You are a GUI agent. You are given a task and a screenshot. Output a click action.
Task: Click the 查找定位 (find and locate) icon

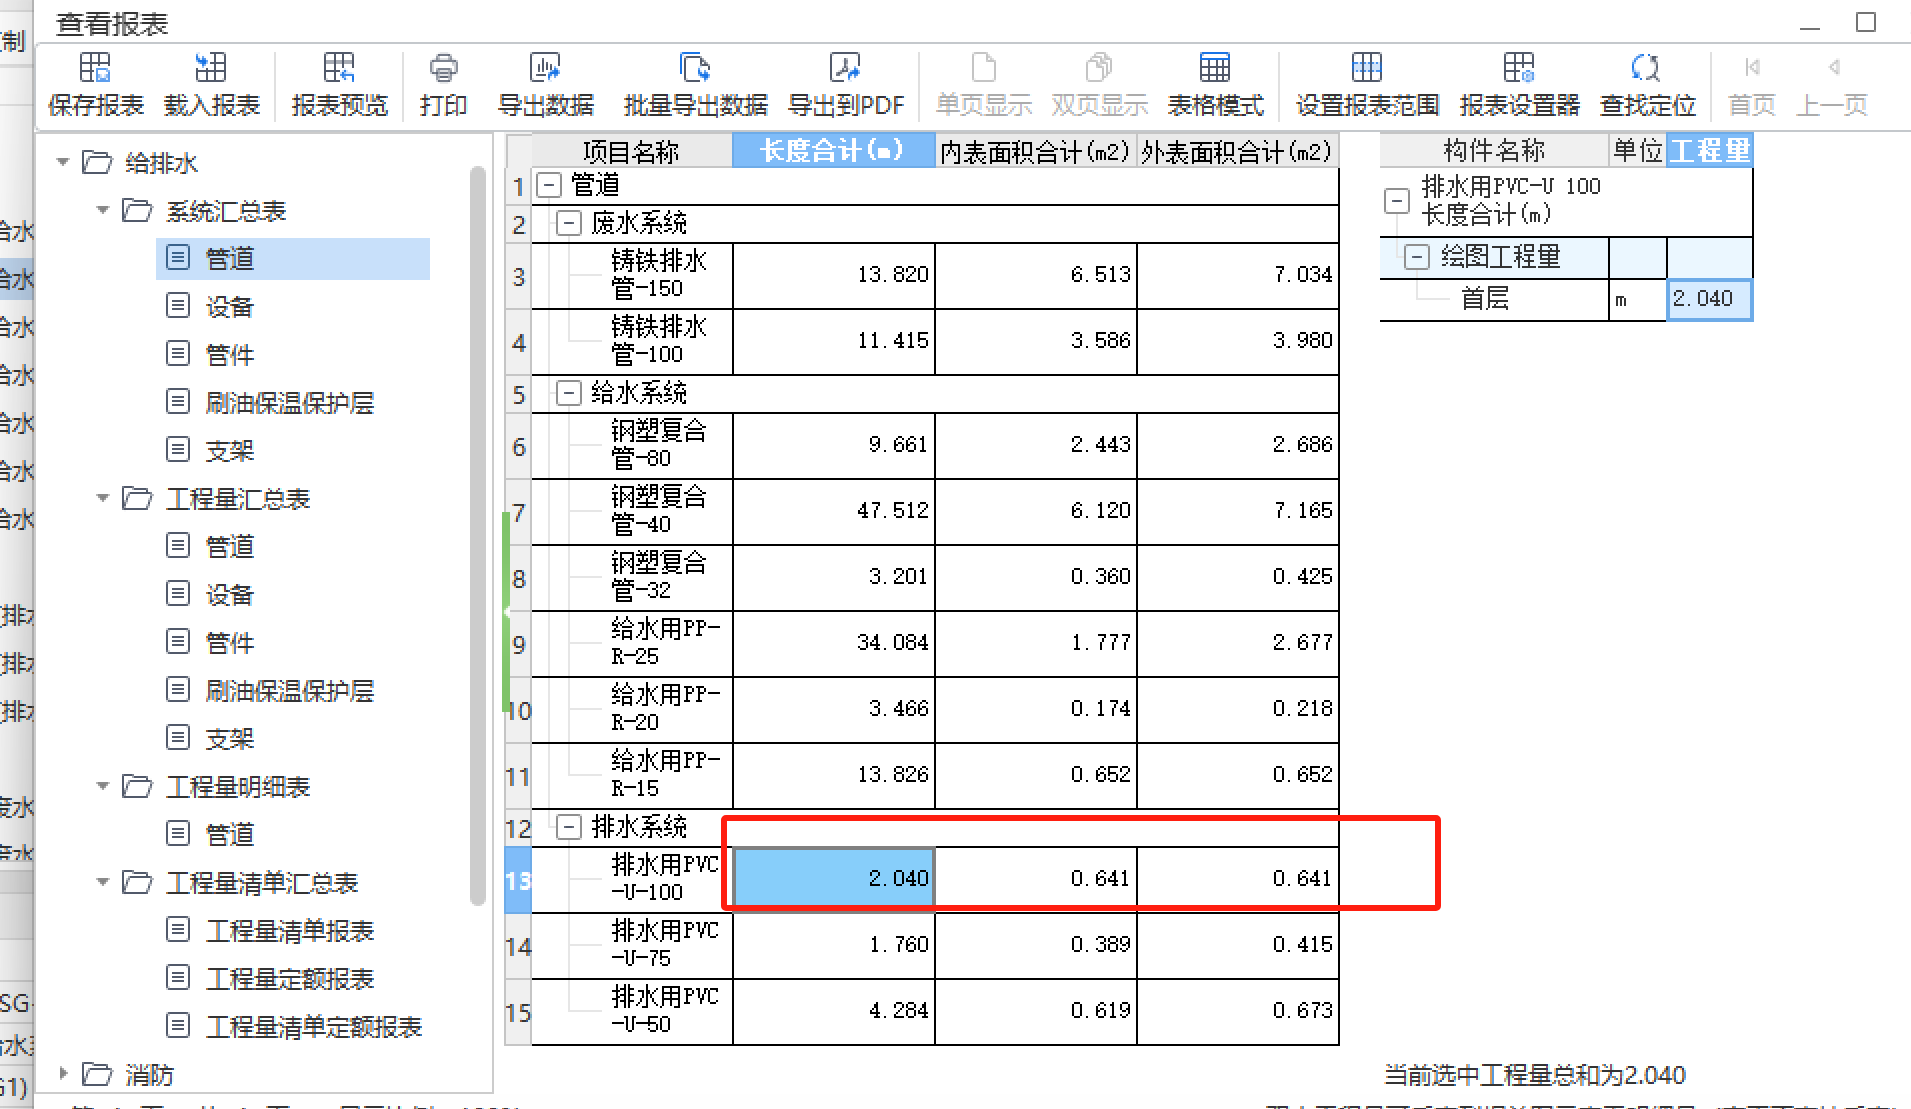pyautogui.click(x=1646, y=68)
